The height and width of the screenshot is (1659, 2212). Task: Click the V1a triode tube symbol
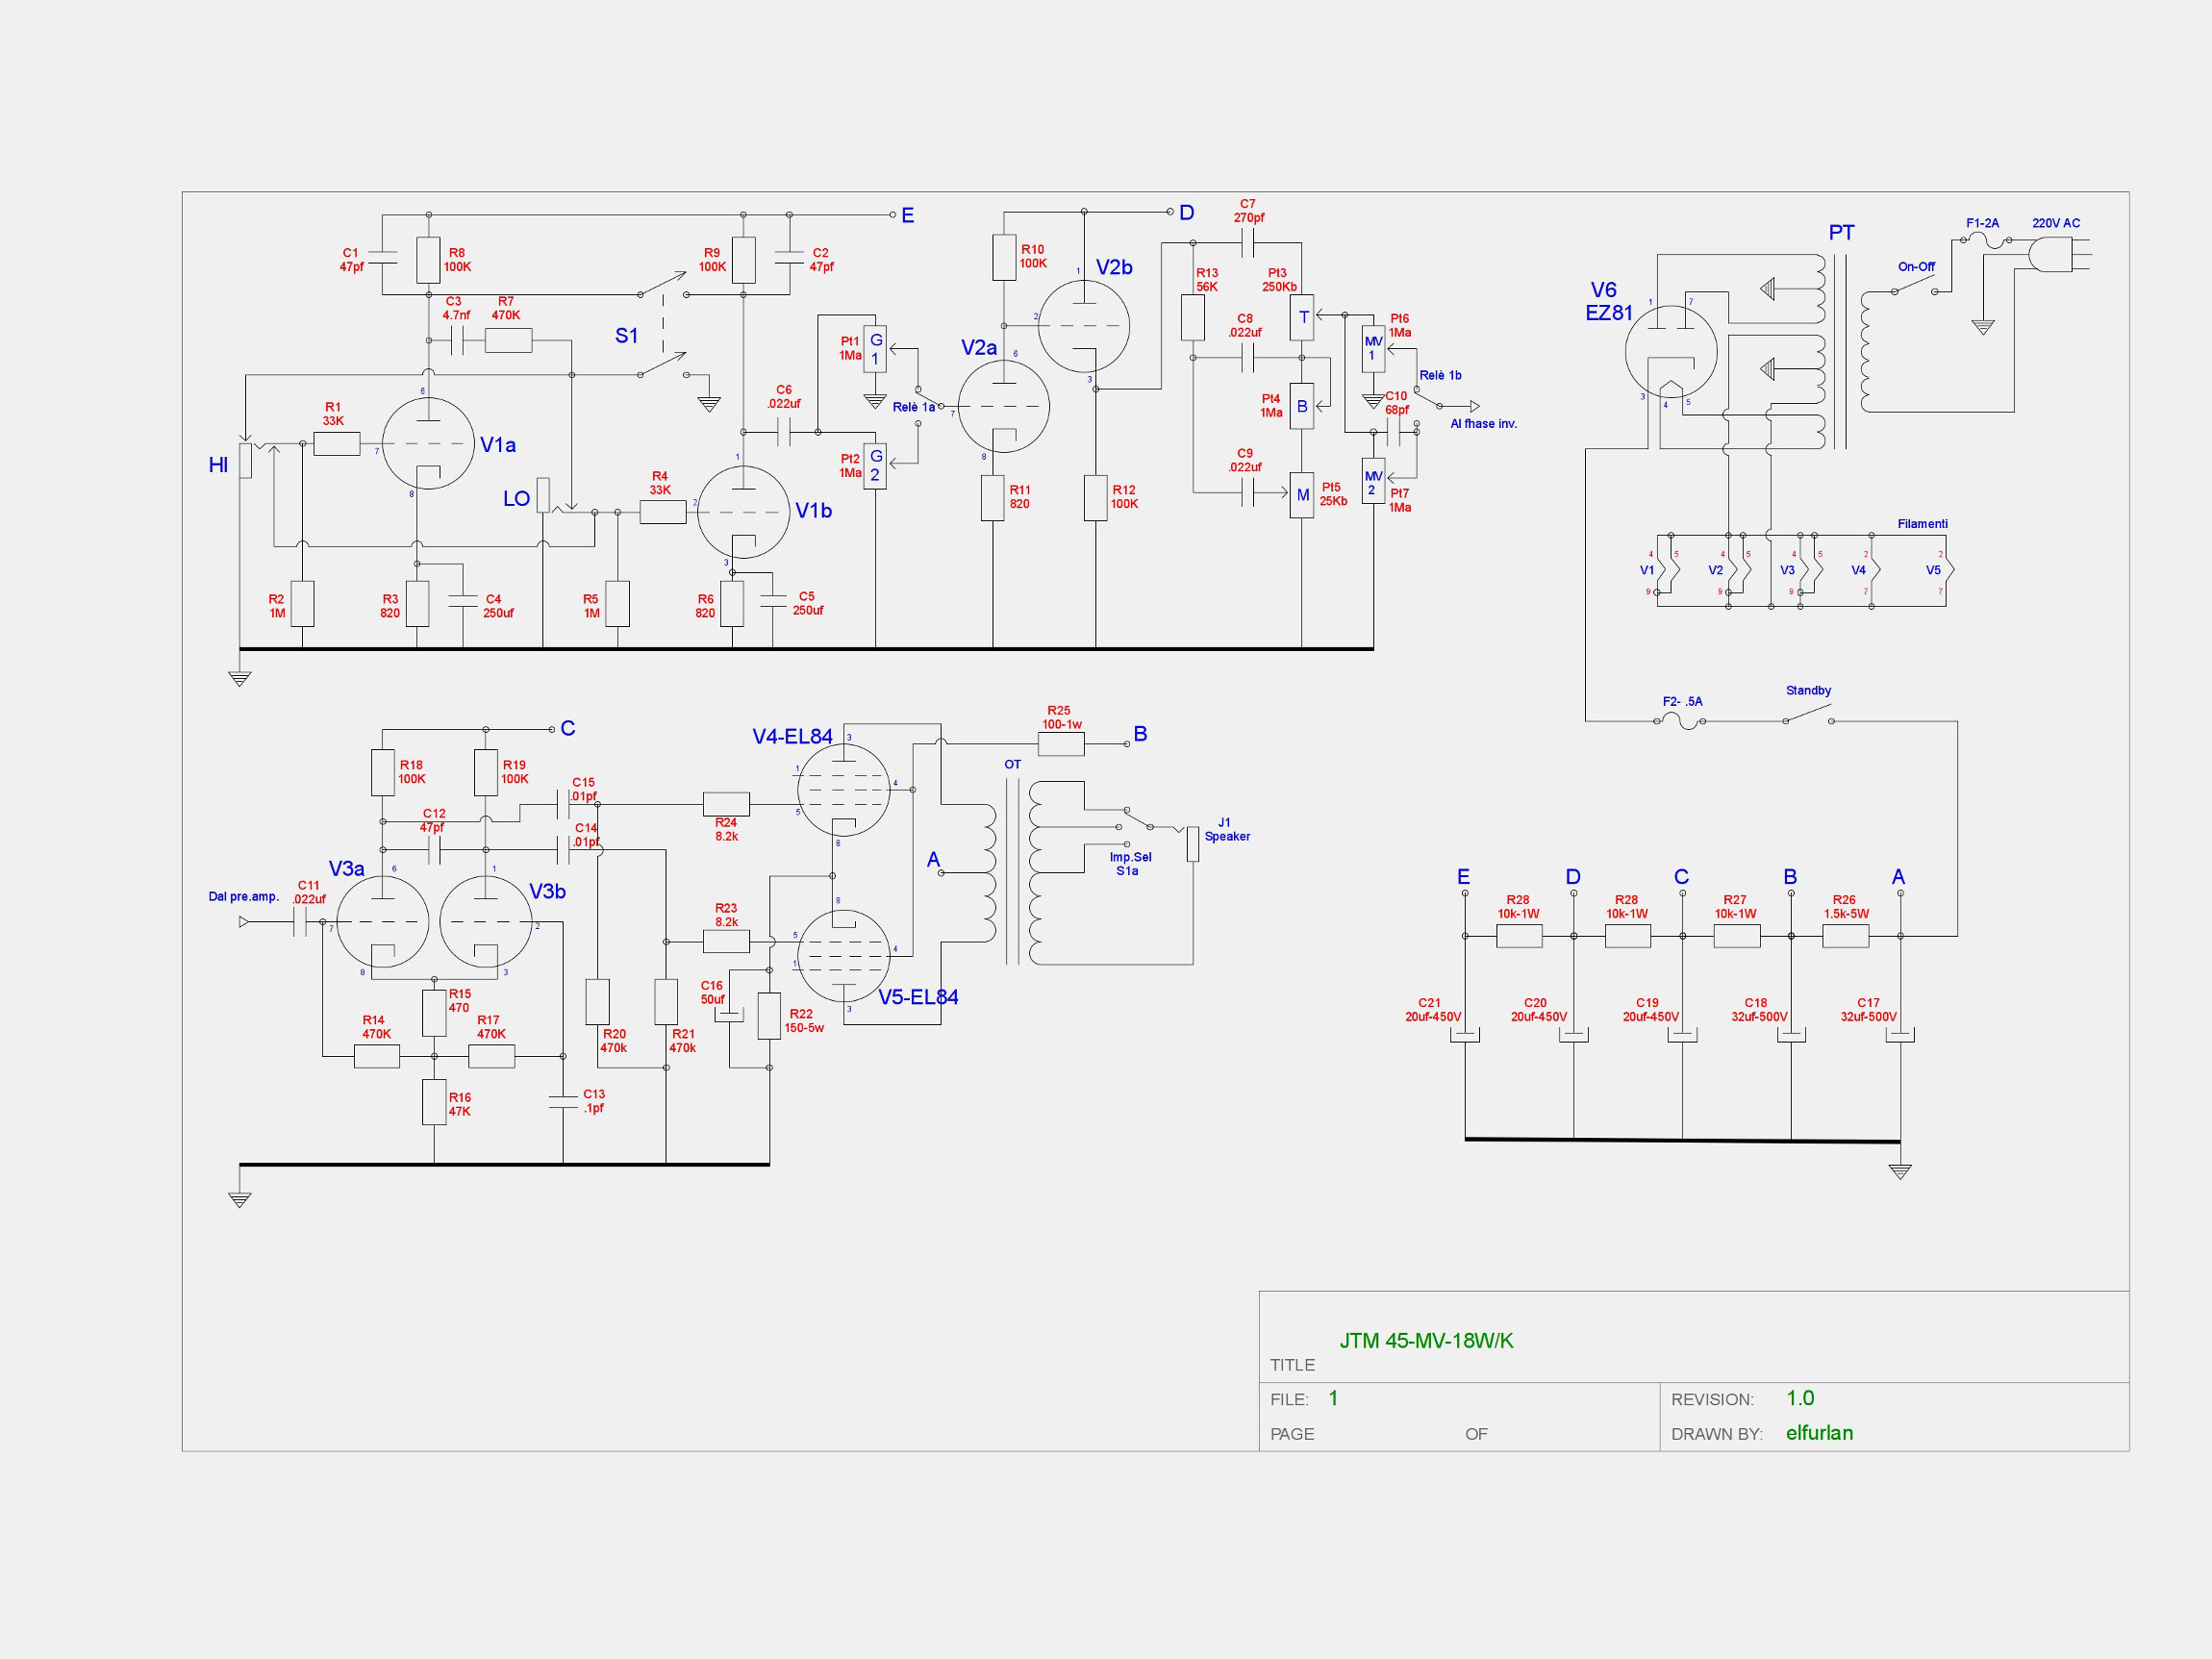tap(428, 443)
